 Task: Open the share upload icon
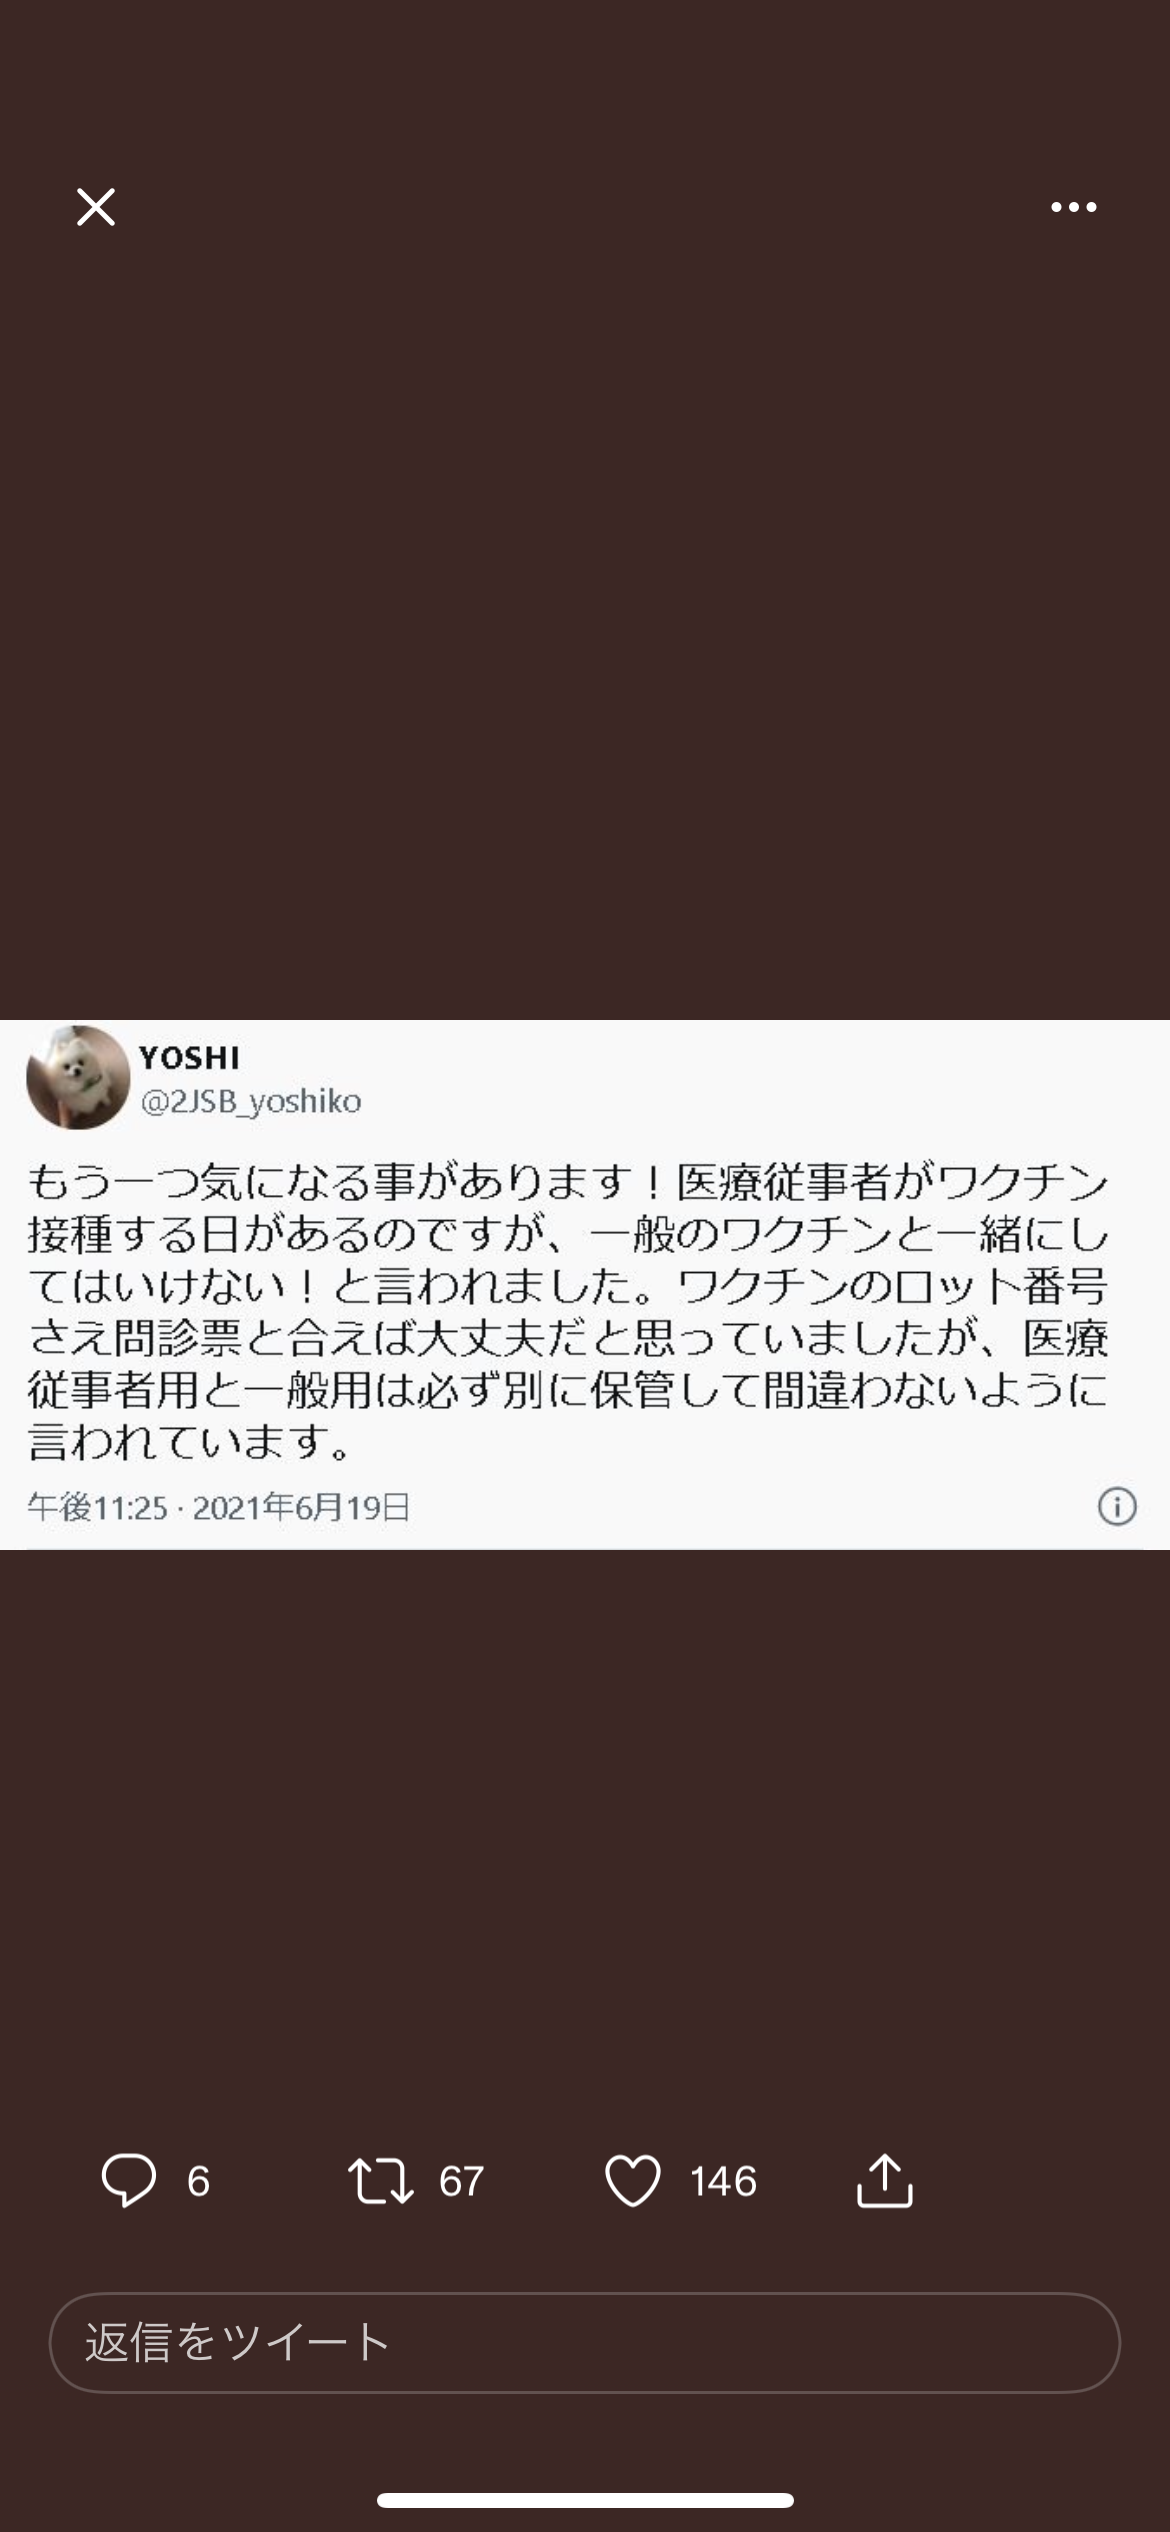[x=885, y=2180]
